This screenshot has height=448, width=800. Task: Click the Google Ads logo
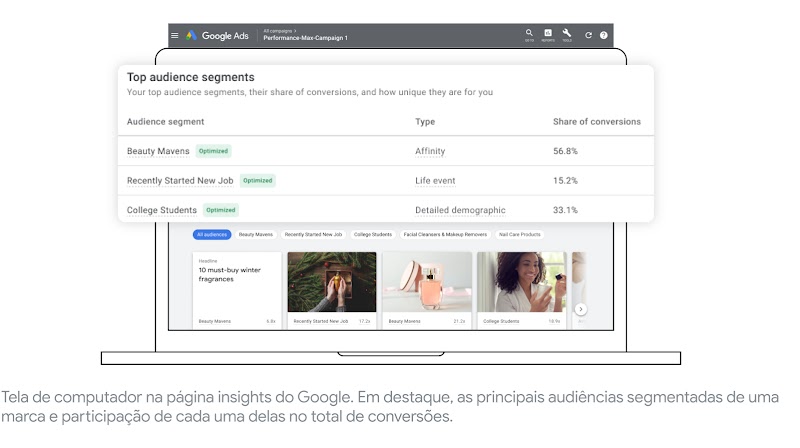coord(217,36)
